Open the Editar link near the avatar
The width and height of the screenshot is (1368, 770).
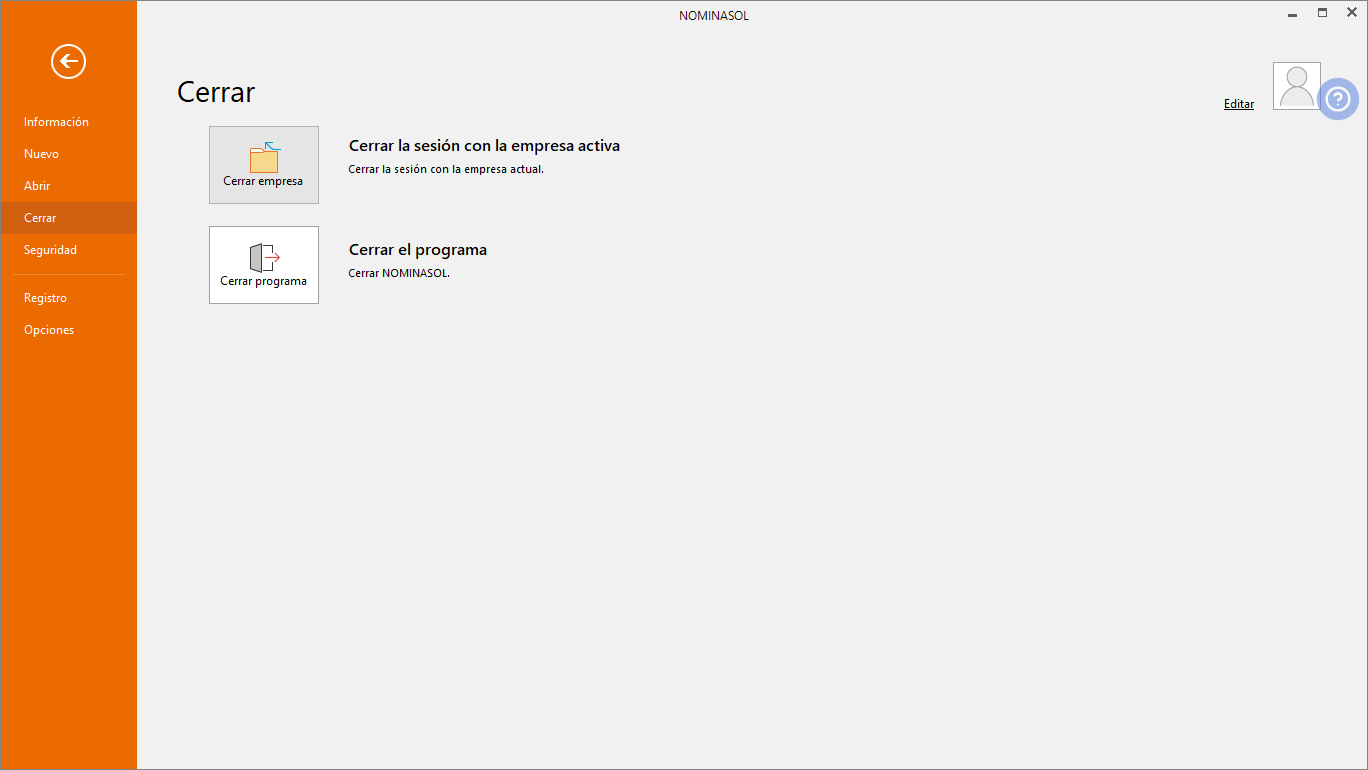pos(1239,104)
